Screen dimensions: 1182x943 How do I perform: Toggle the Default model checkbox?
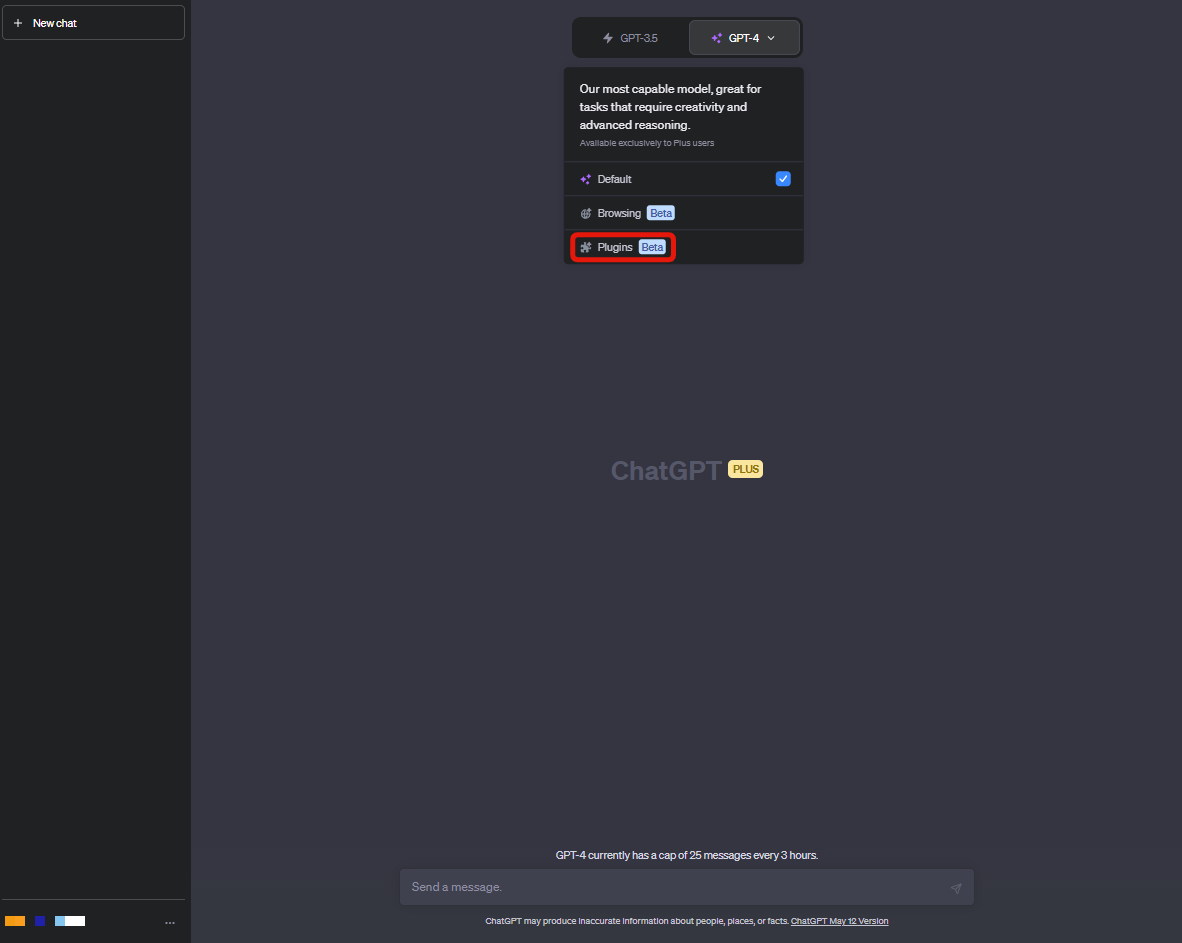(783, 179)
